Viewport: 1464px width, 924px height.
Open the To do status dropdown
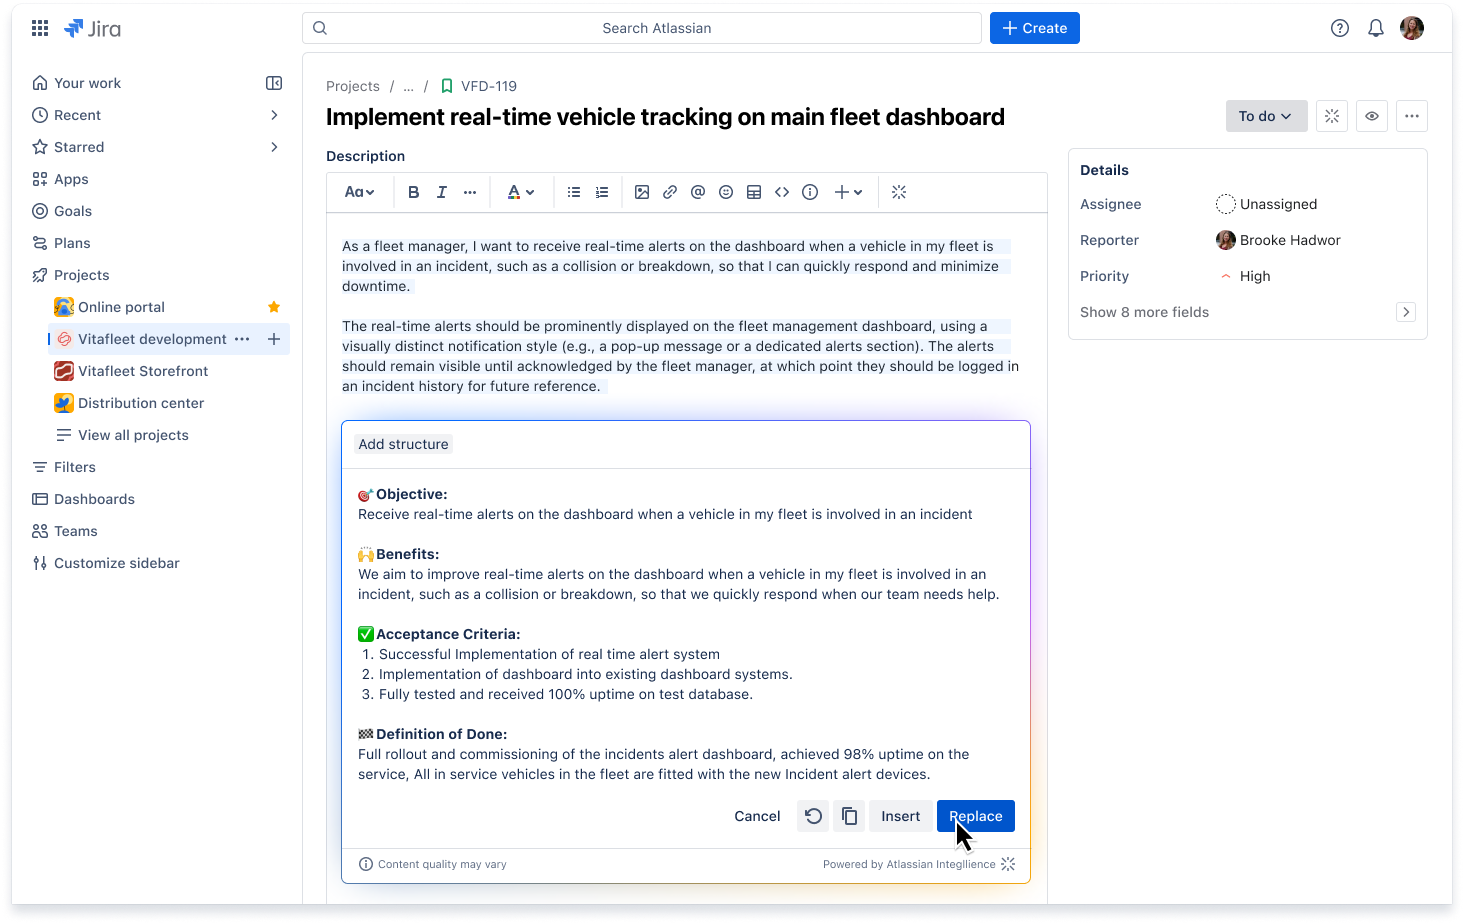tap(1266, 115)
